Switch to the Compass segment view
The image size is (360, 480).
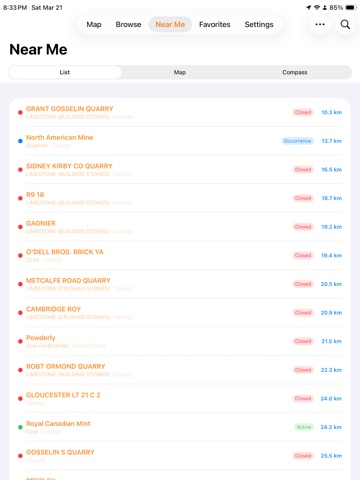(295, 72)
